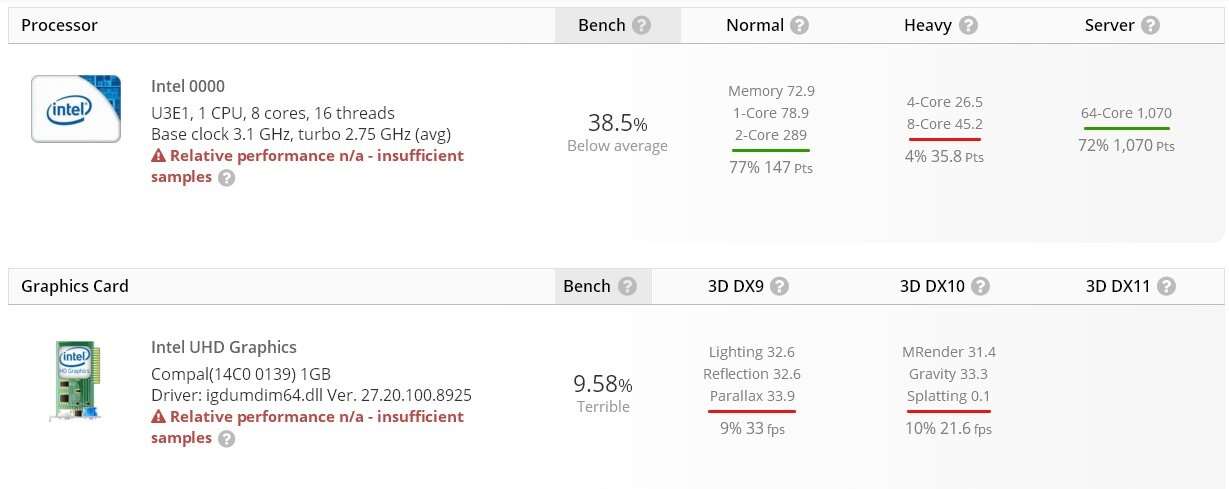Click the processor 38.5% bench score
This screenshot has width=1229, height=489.
pyautogui.click(x=617, y=124)
